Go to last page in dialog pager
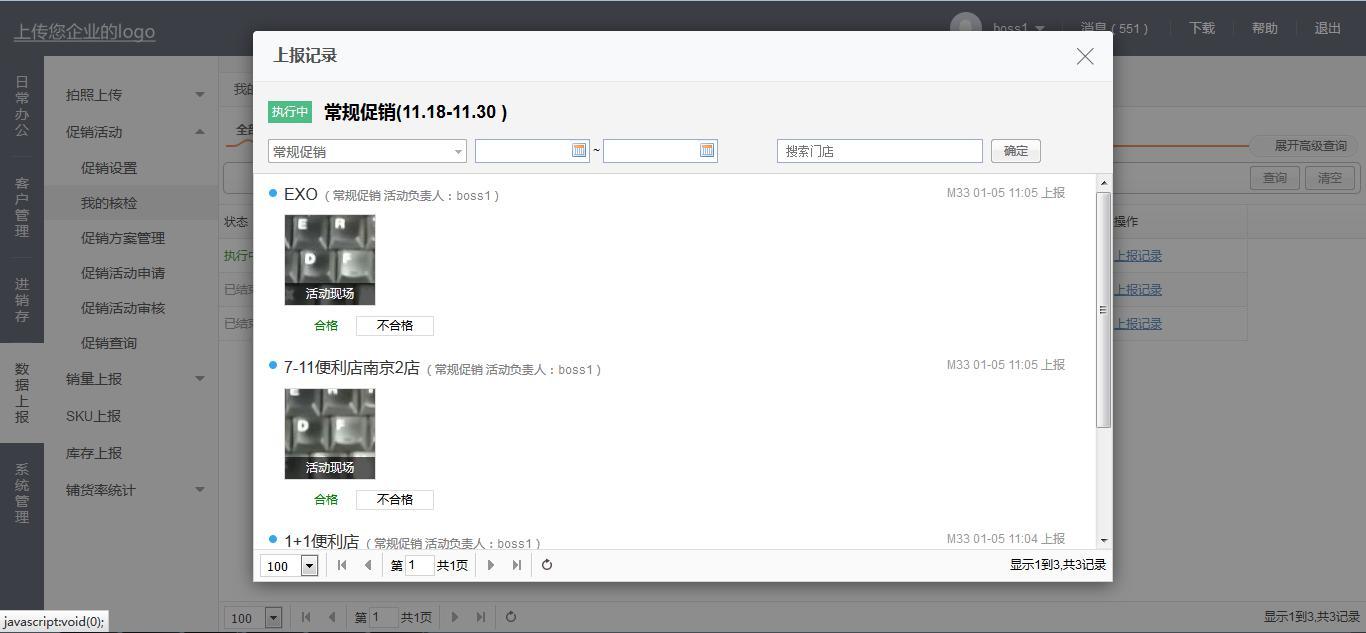Viewport: 1366px width, 633px height. [x=516, y=565]
